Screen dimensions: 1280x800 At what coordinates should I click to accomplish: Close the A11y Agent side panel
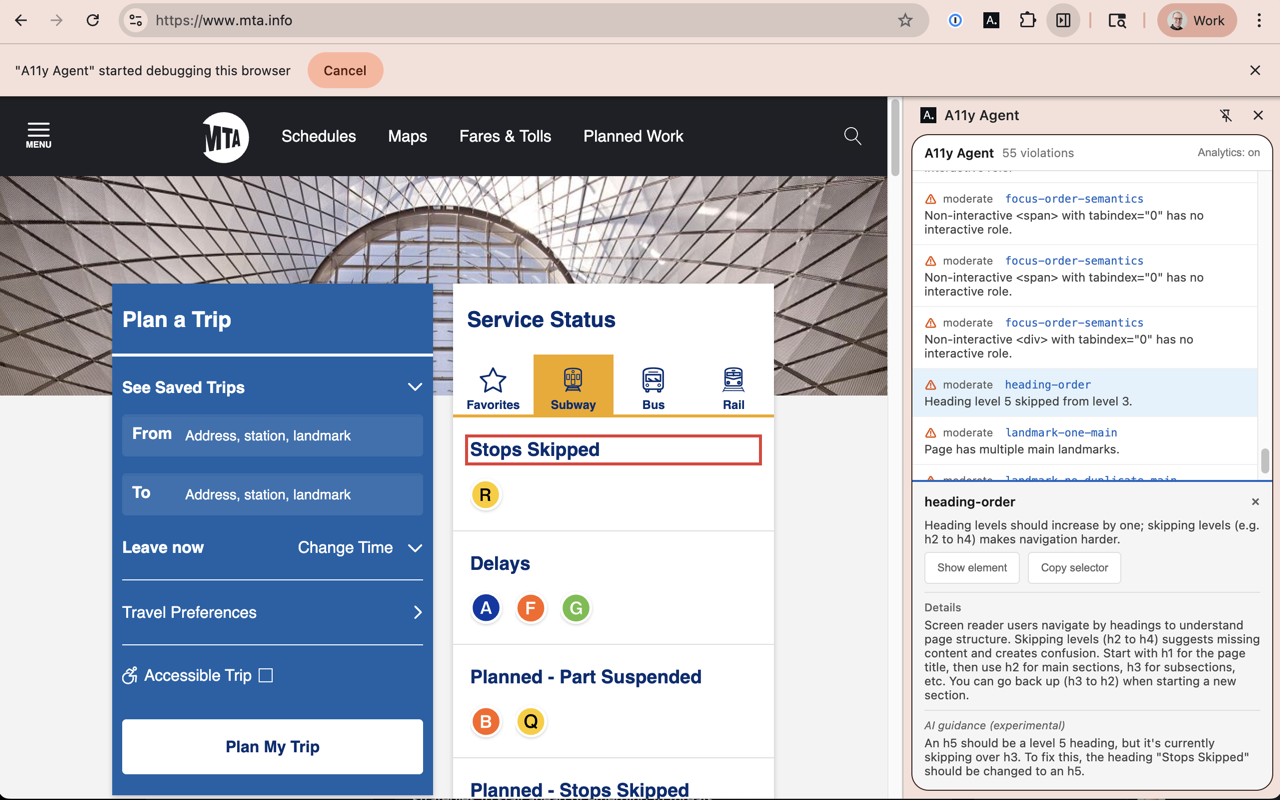pos(1258,116)
